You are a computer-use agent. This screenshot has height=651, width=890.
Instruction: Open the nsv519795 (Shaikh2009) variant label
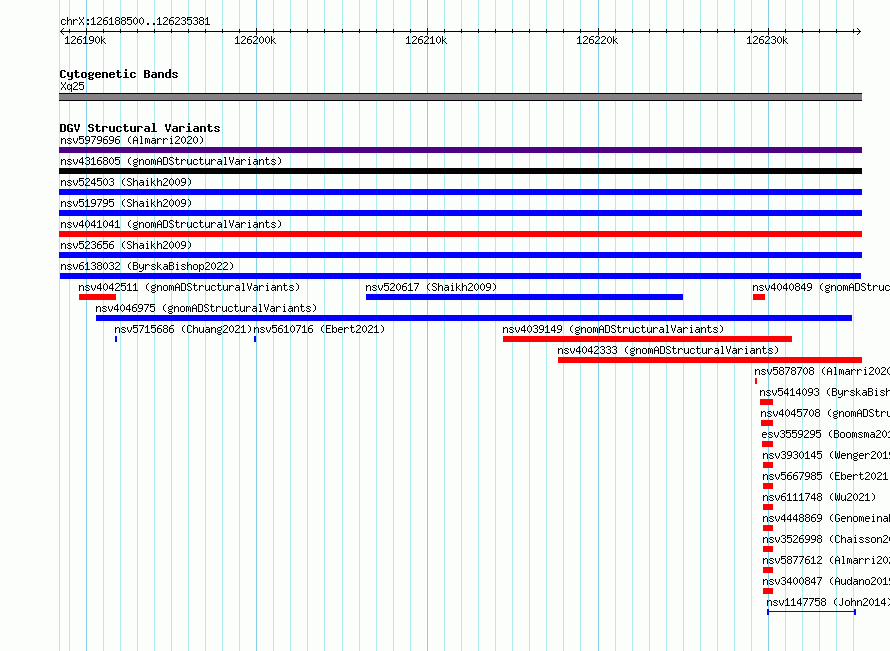126,203
